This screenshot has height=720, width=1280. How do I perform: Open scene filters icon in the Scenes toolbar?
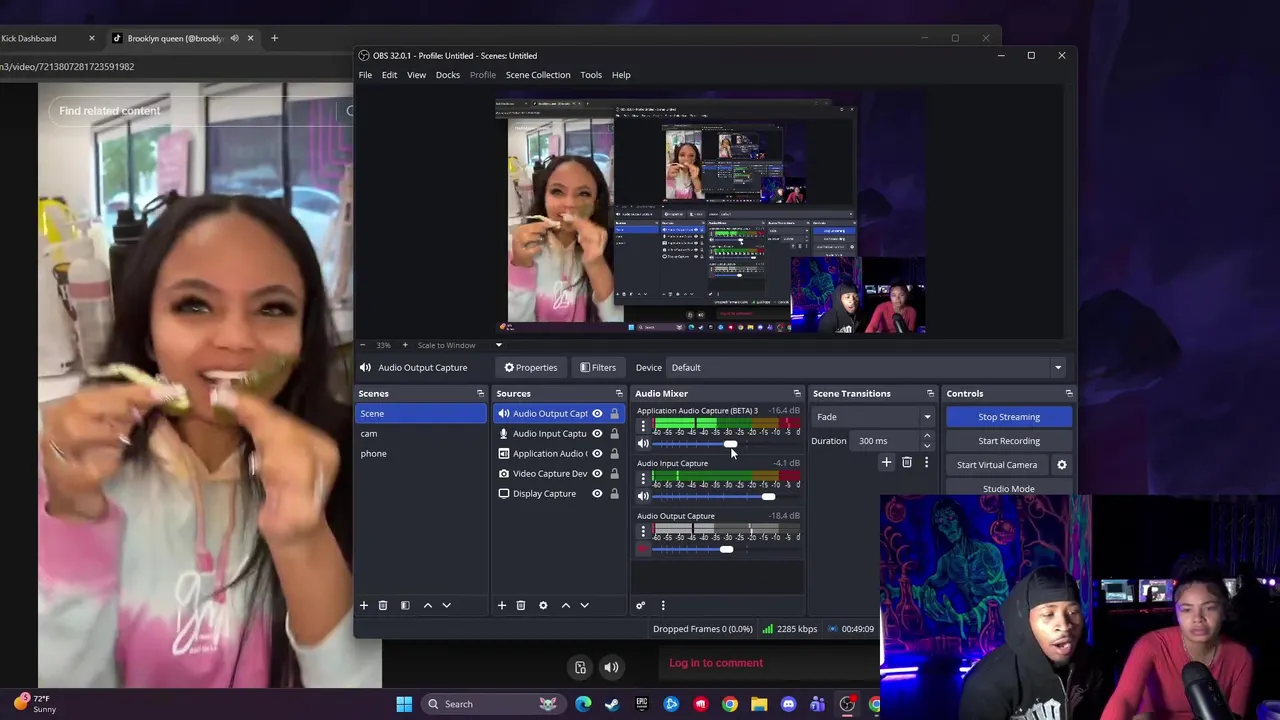(x=405, y=605)
